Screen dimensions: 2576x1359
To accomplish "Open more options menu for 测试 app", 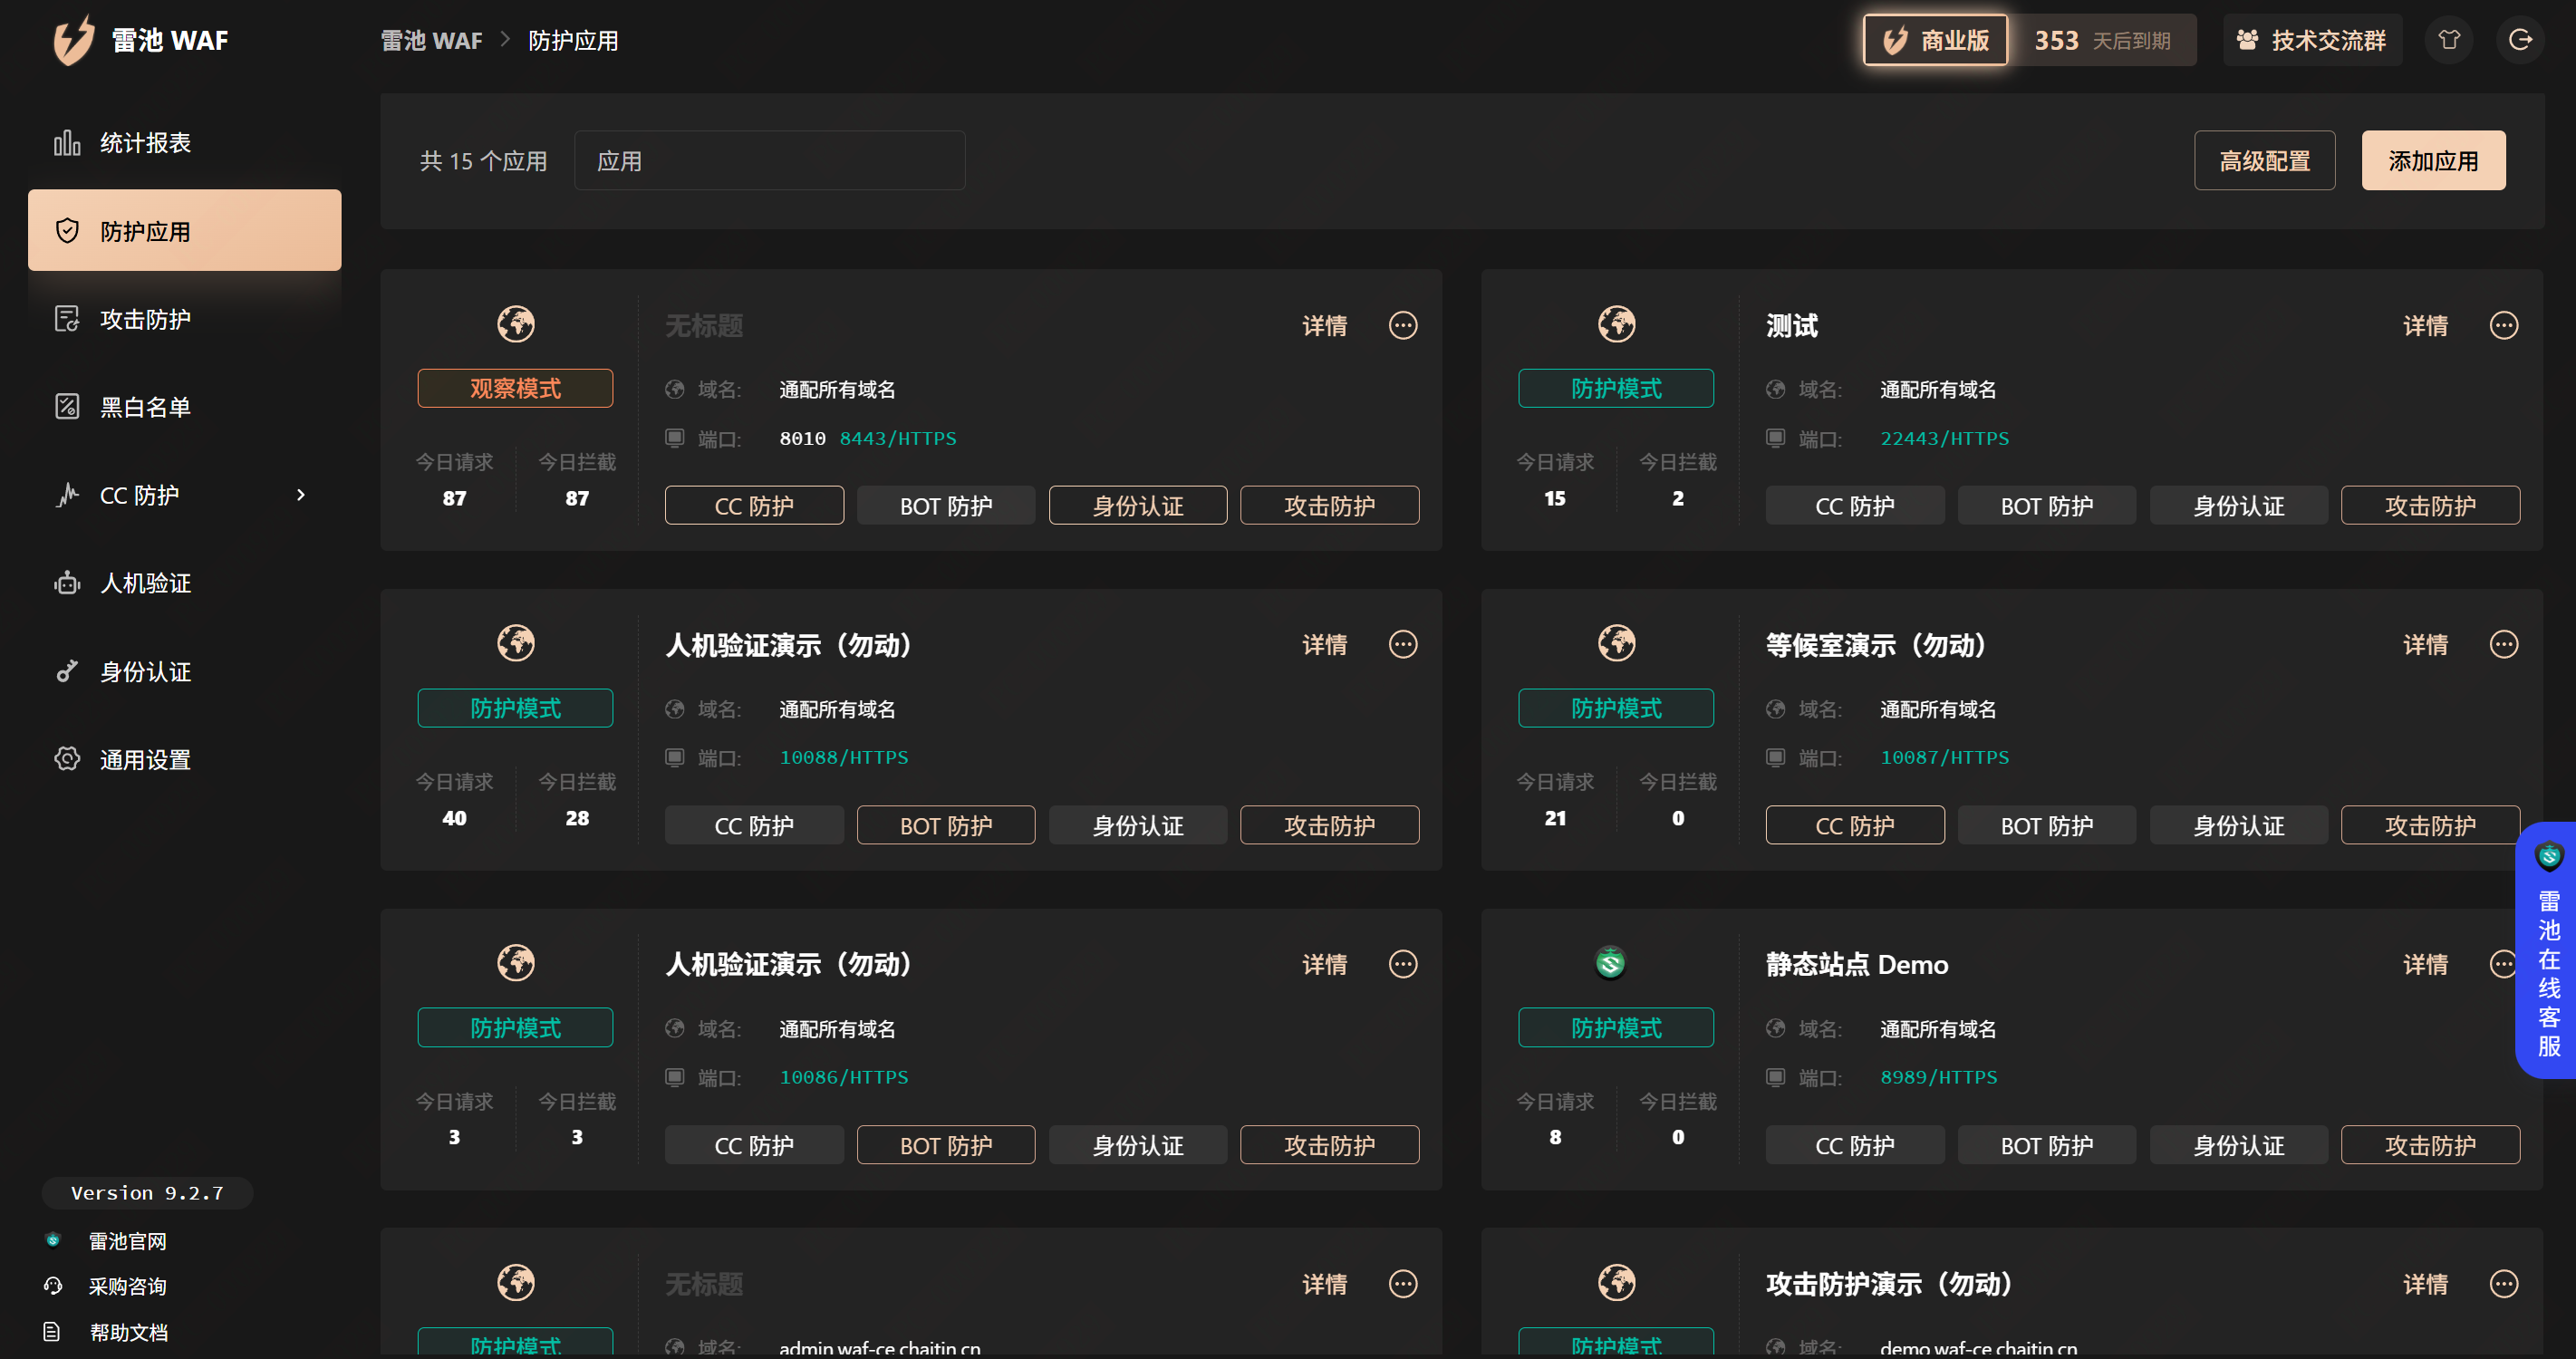I will pyautogui.click(x=2503, y=325).
